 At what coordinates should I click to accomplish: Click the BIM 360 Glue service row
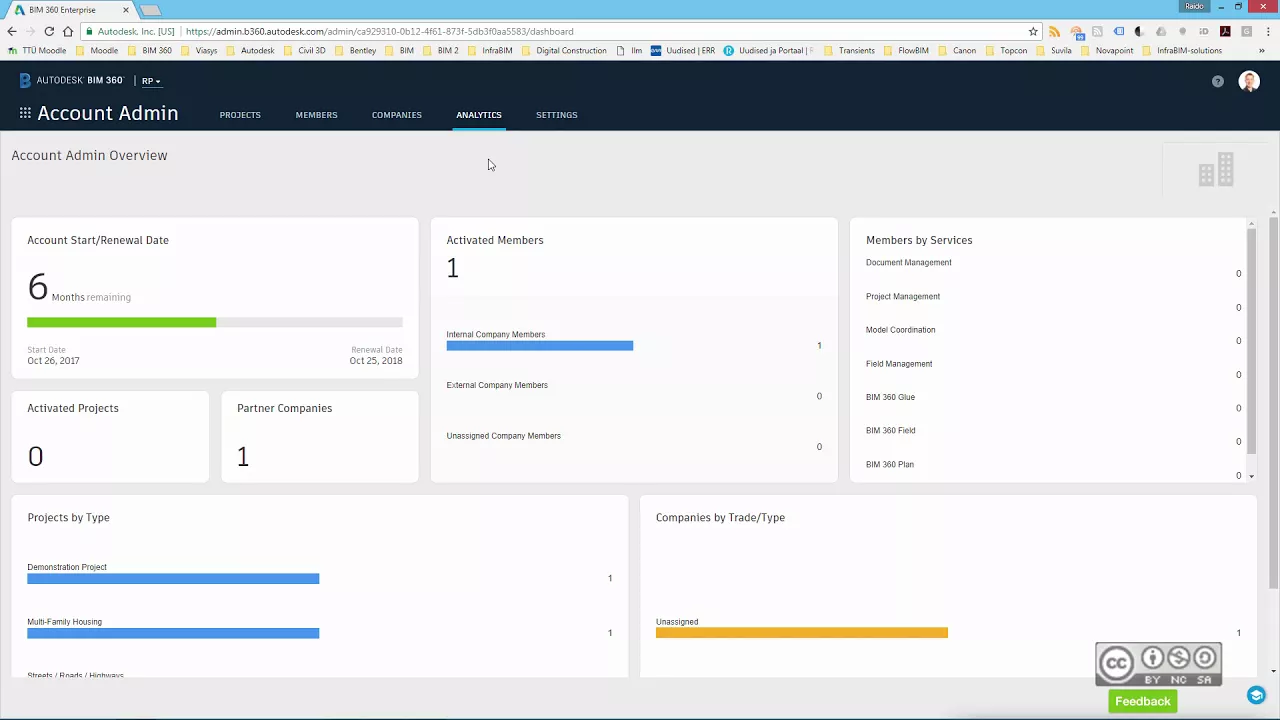(x=1053, y=402)
